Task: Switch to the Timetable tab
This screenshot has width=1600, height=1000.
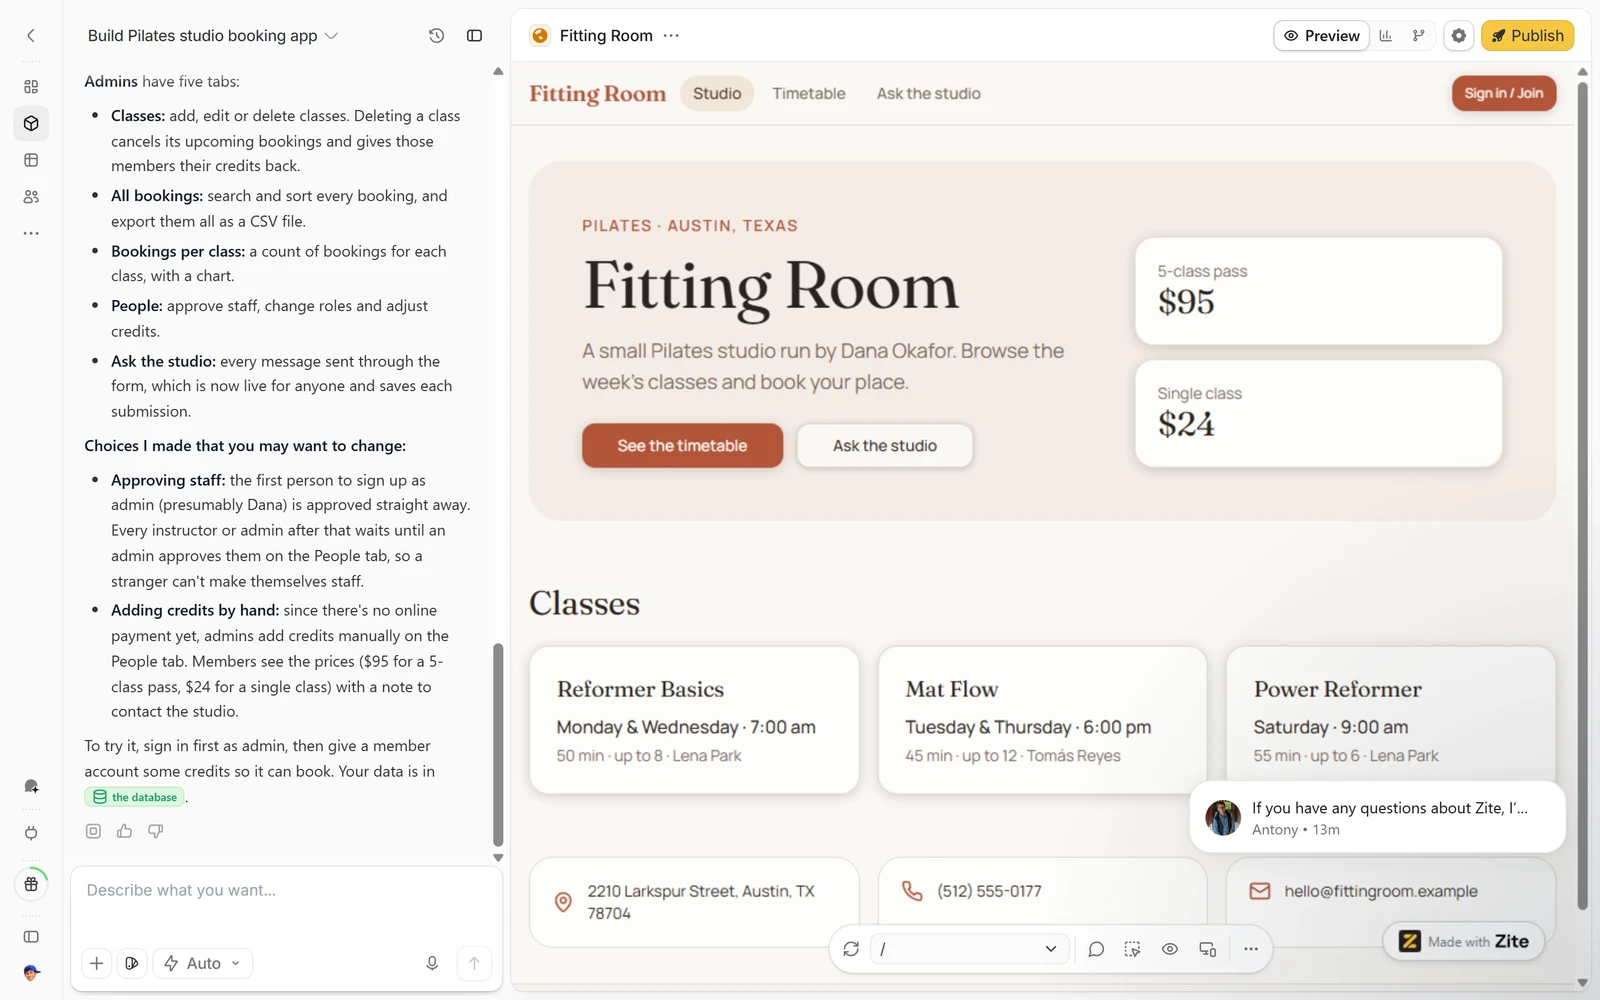Action: coord(808,93)
